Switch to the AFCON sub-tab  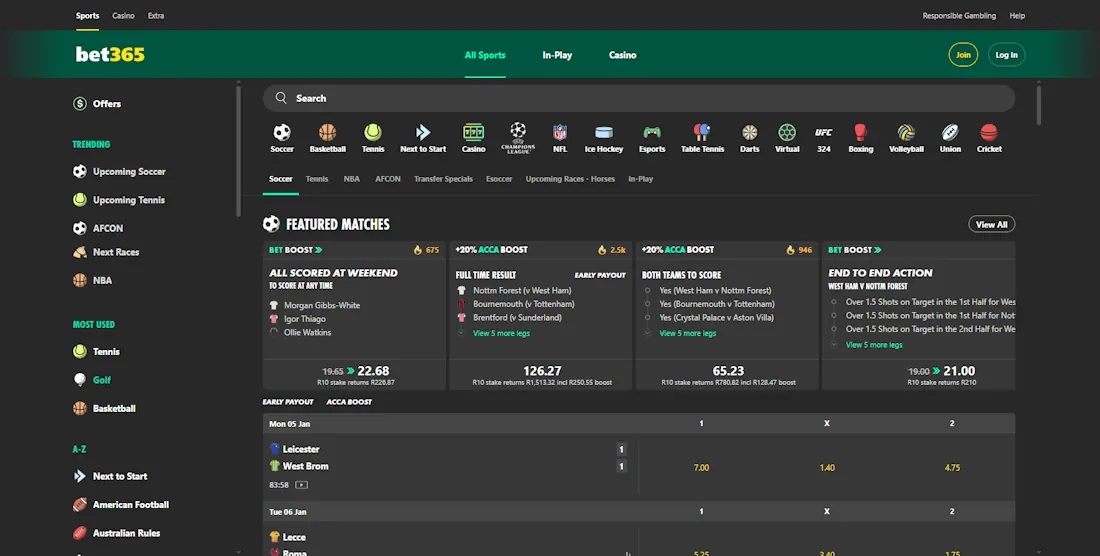click(388, 179)
